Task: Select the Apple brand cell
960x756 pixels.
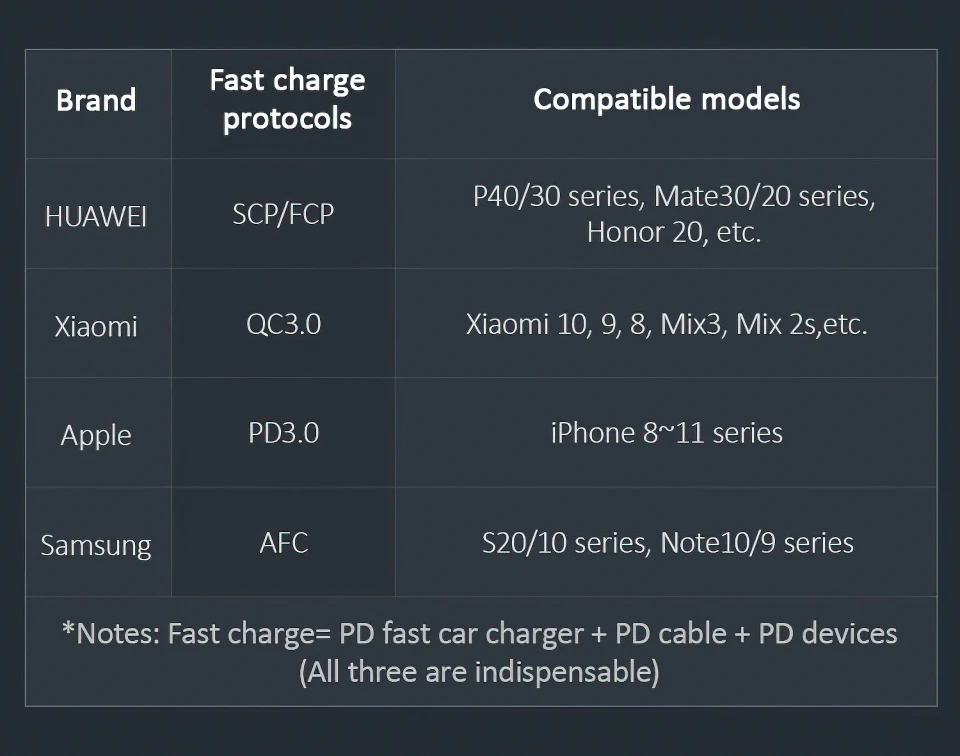Action: (96, 435)
